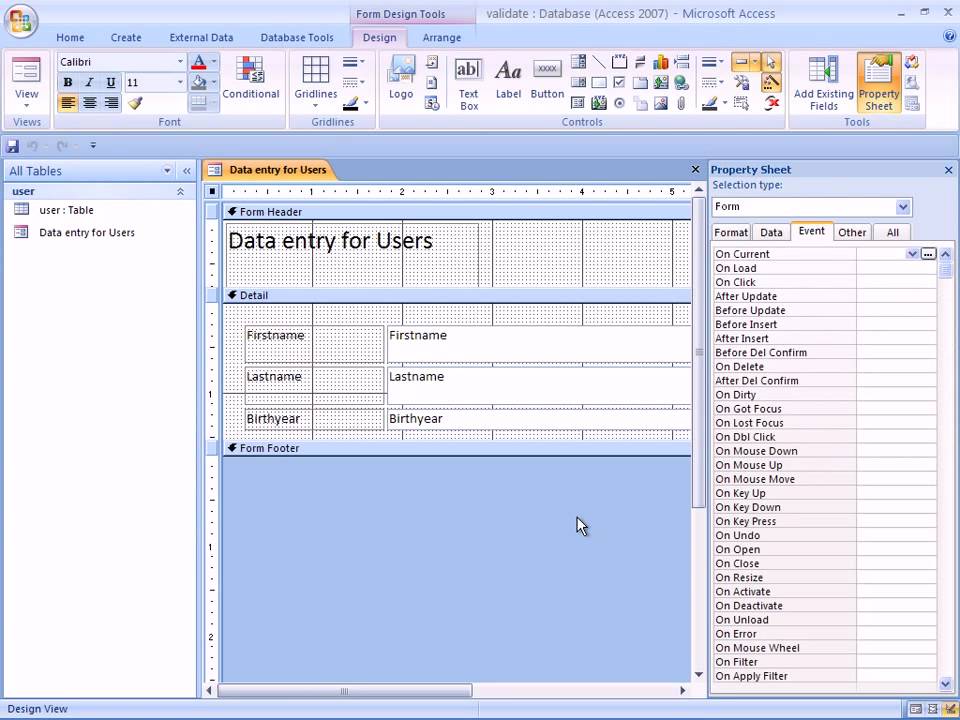Toggle Italic formatting
The height and width of the screenshot is (720, 960).
click(x=89, y=83)
